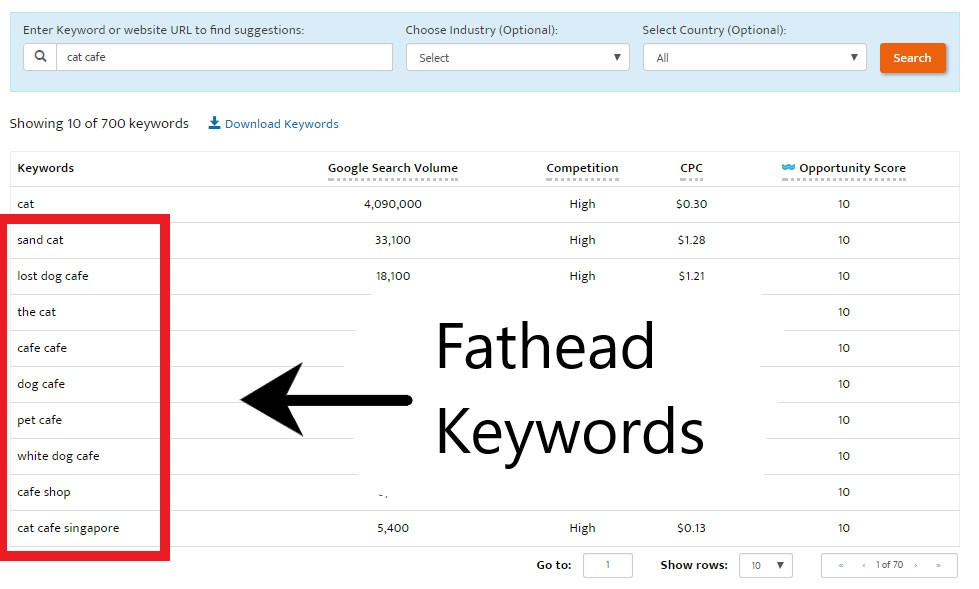Click the Keywords column header

point(46,168)
